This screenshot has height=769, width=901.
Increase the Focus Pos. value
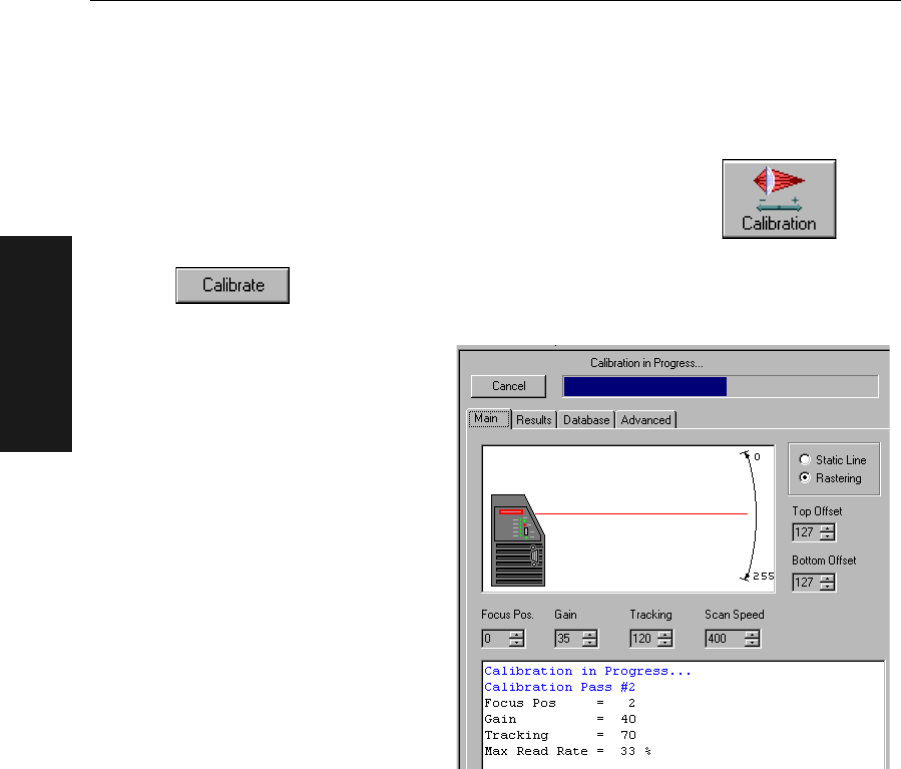[517, 635]
